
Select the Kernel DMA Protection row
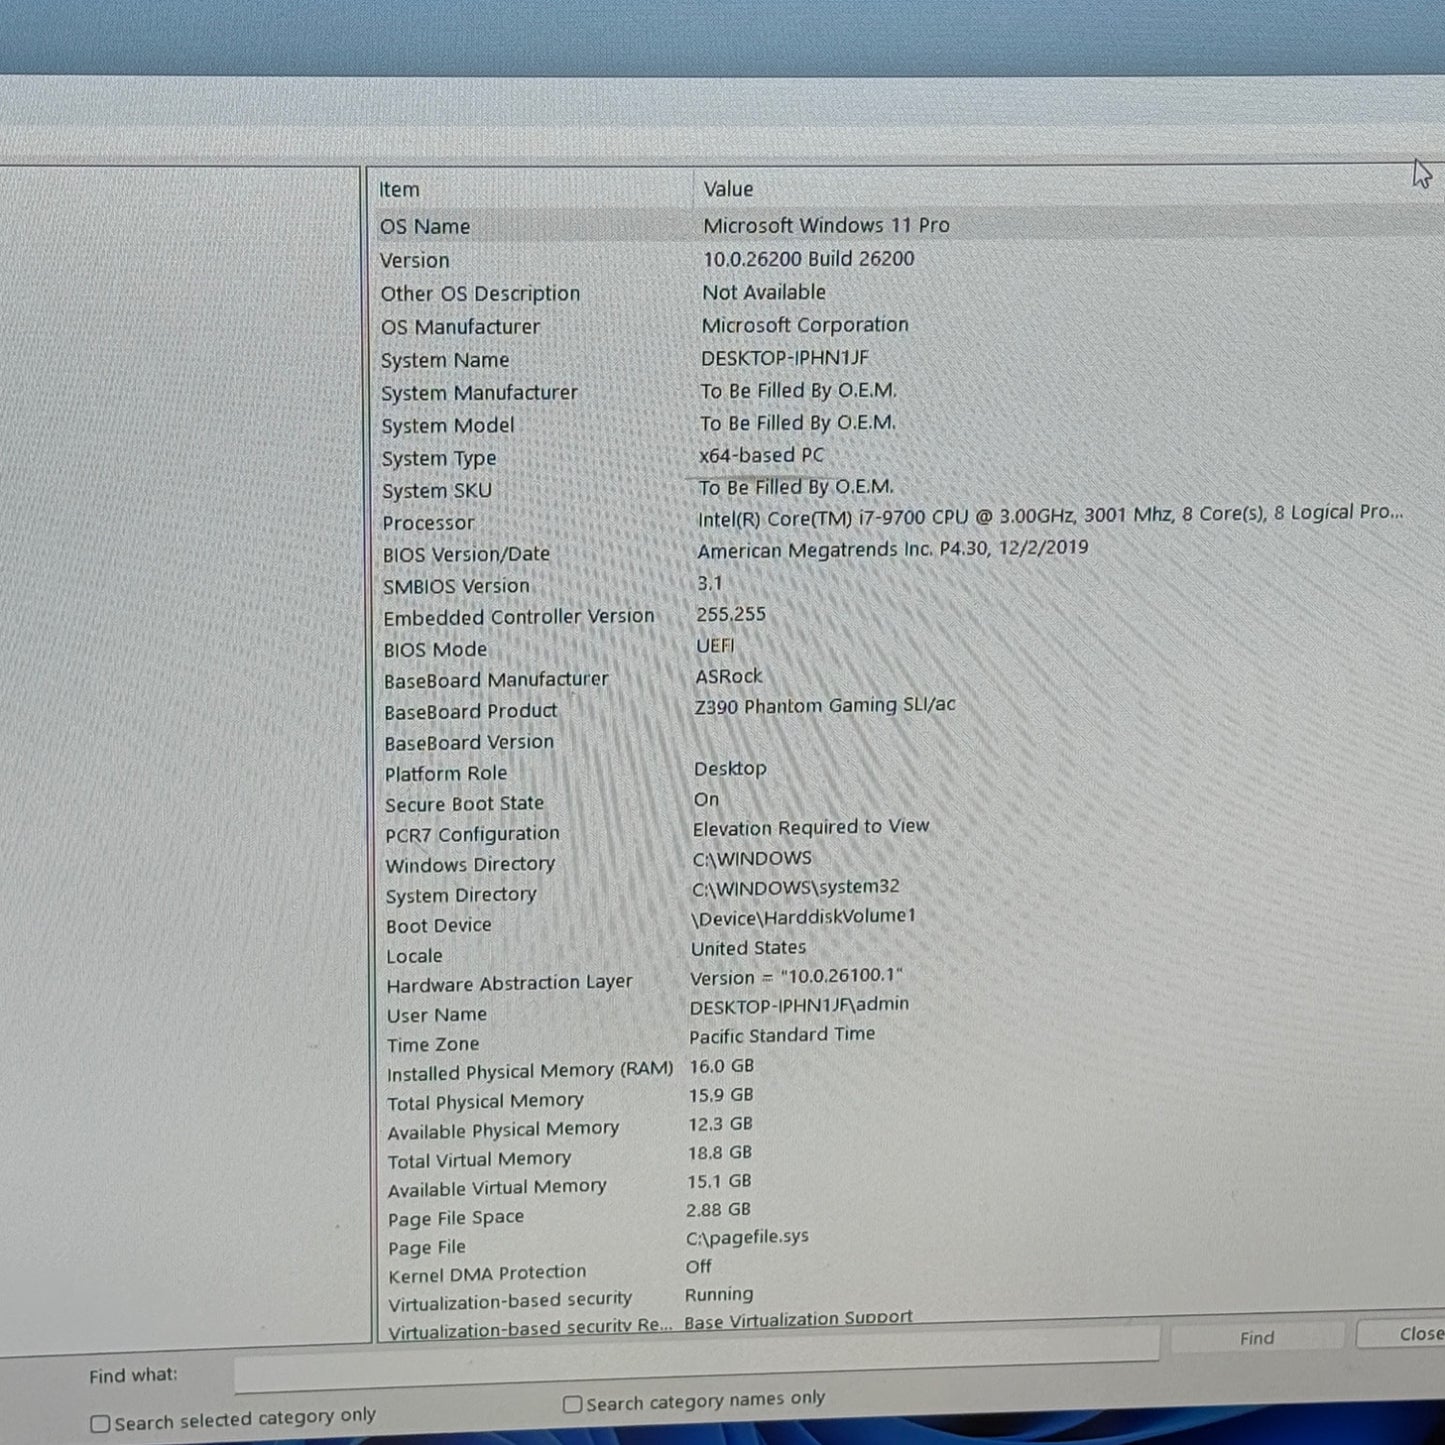coord(487,1273)
